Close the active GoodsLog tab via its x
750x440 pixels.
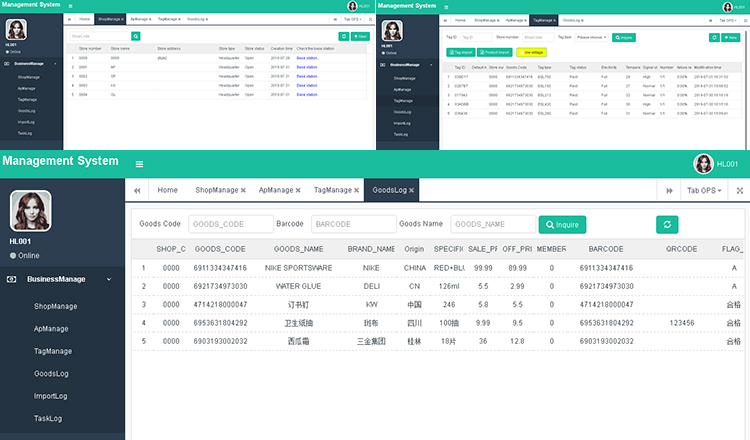coord(411,190)
